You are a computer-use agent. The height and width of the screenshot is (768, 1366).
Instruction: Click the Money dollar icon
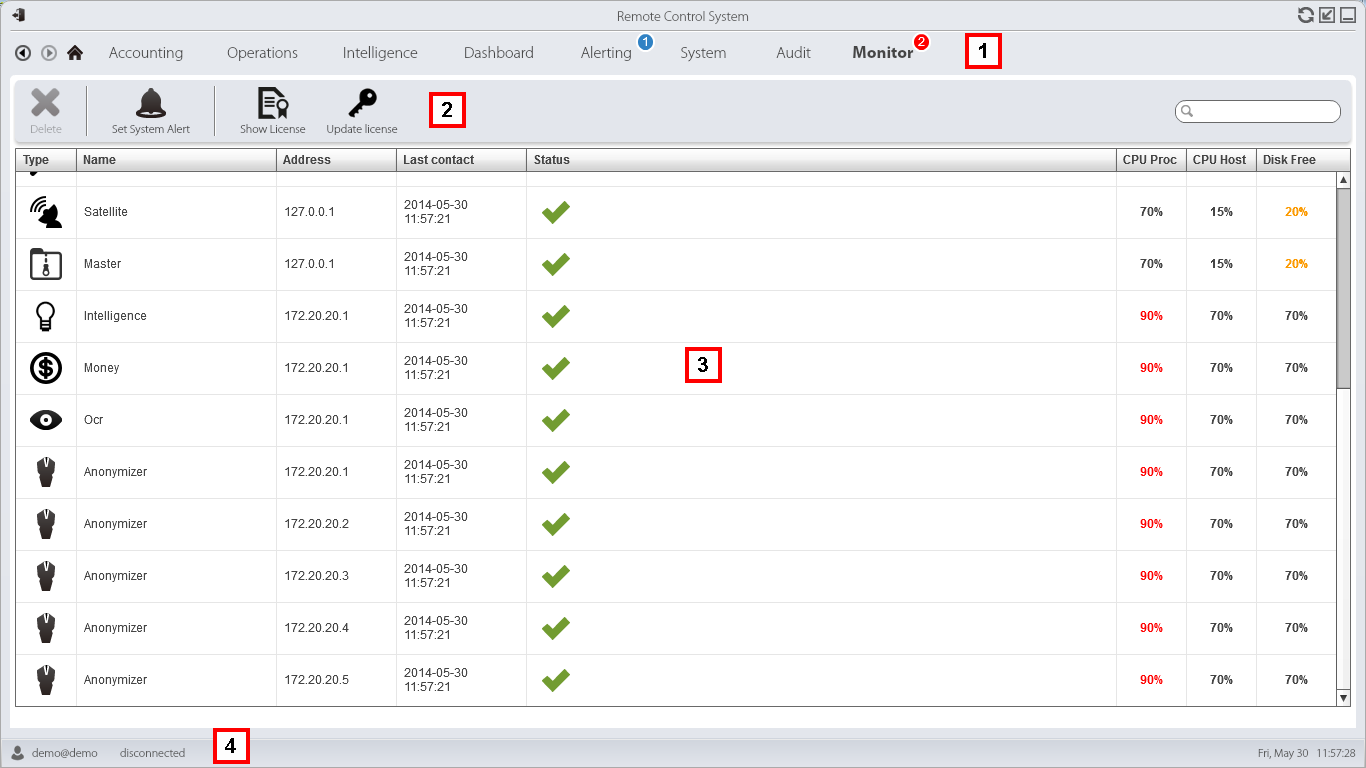[x=46, y=368]
